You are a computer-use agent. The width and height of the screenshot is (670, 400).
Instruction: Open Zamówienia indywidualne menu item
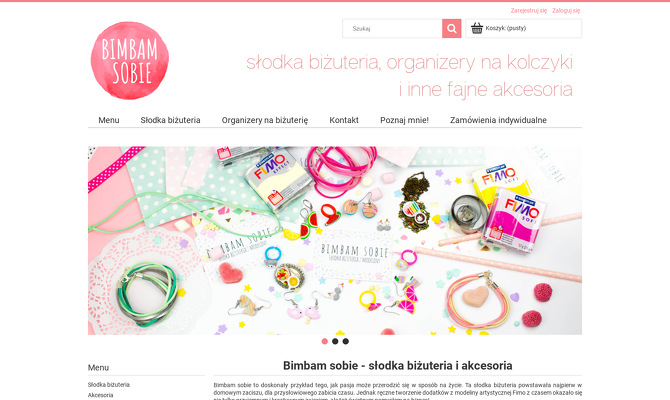(498, 120)
